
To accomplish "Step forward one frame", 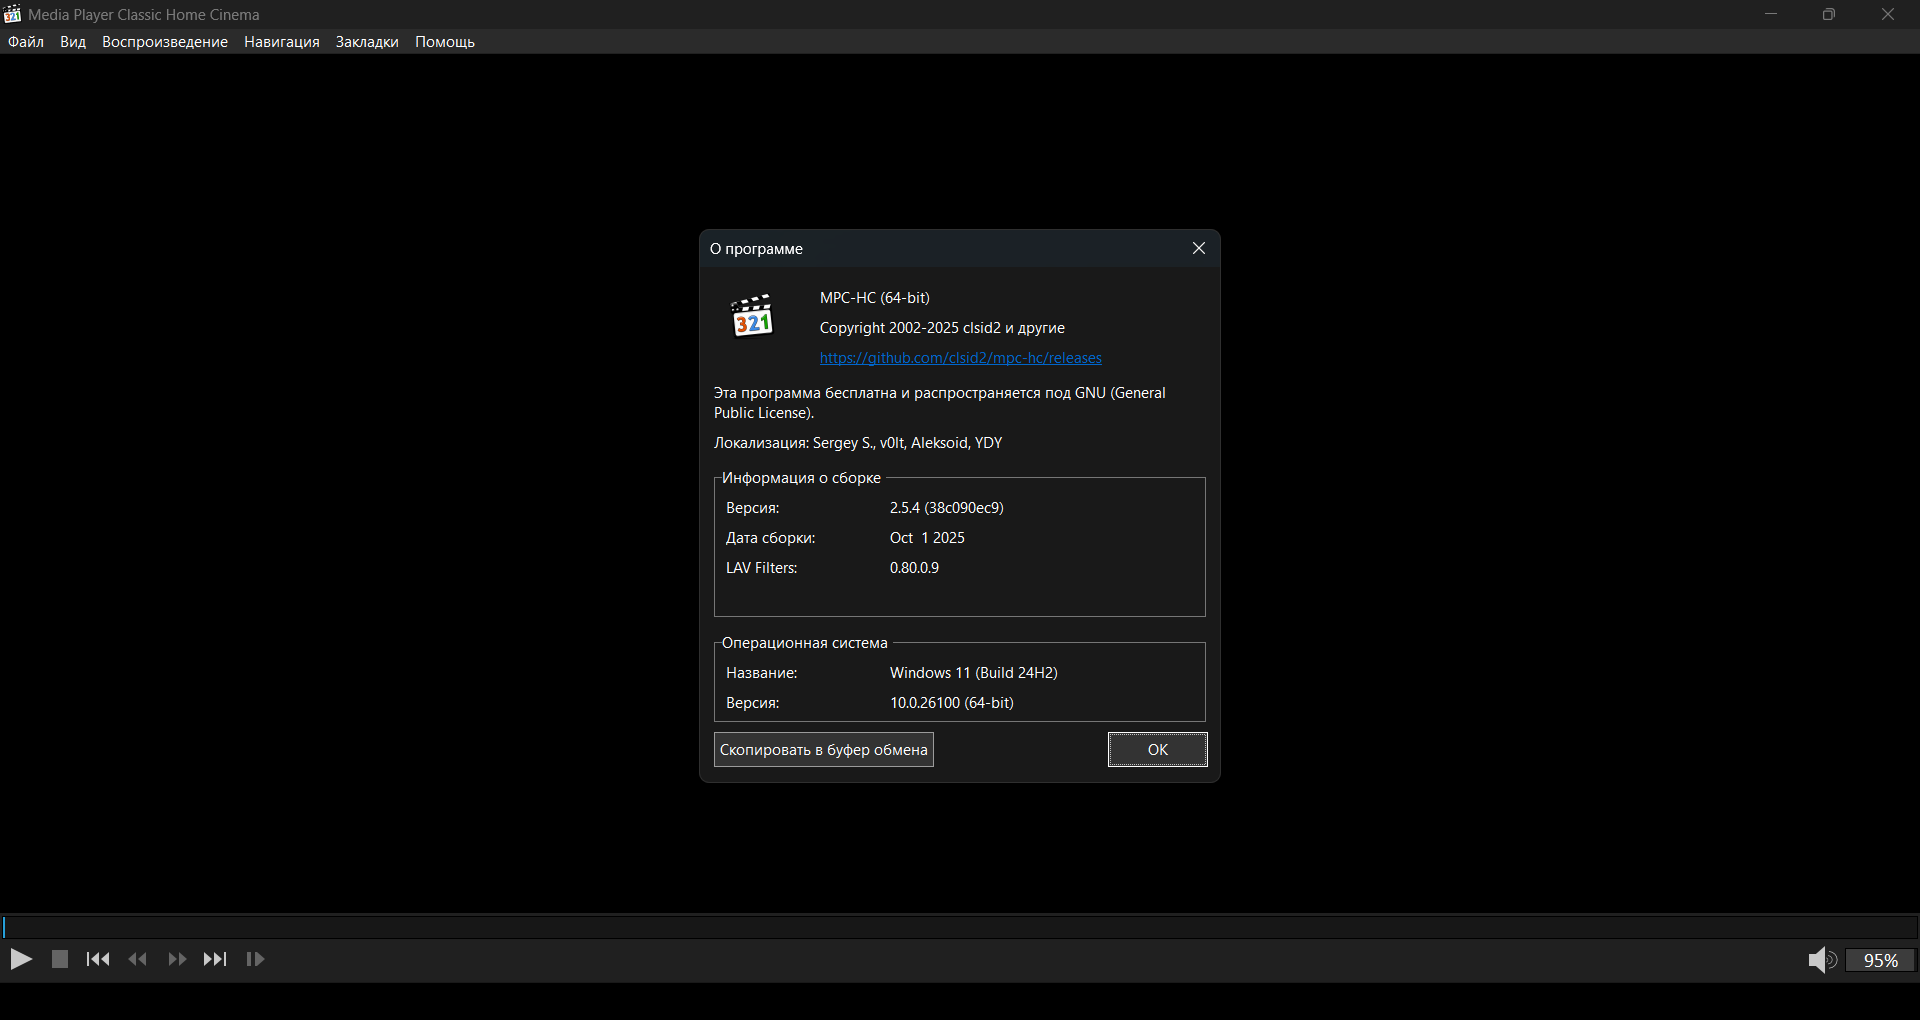I will click(x=255, y=960).
